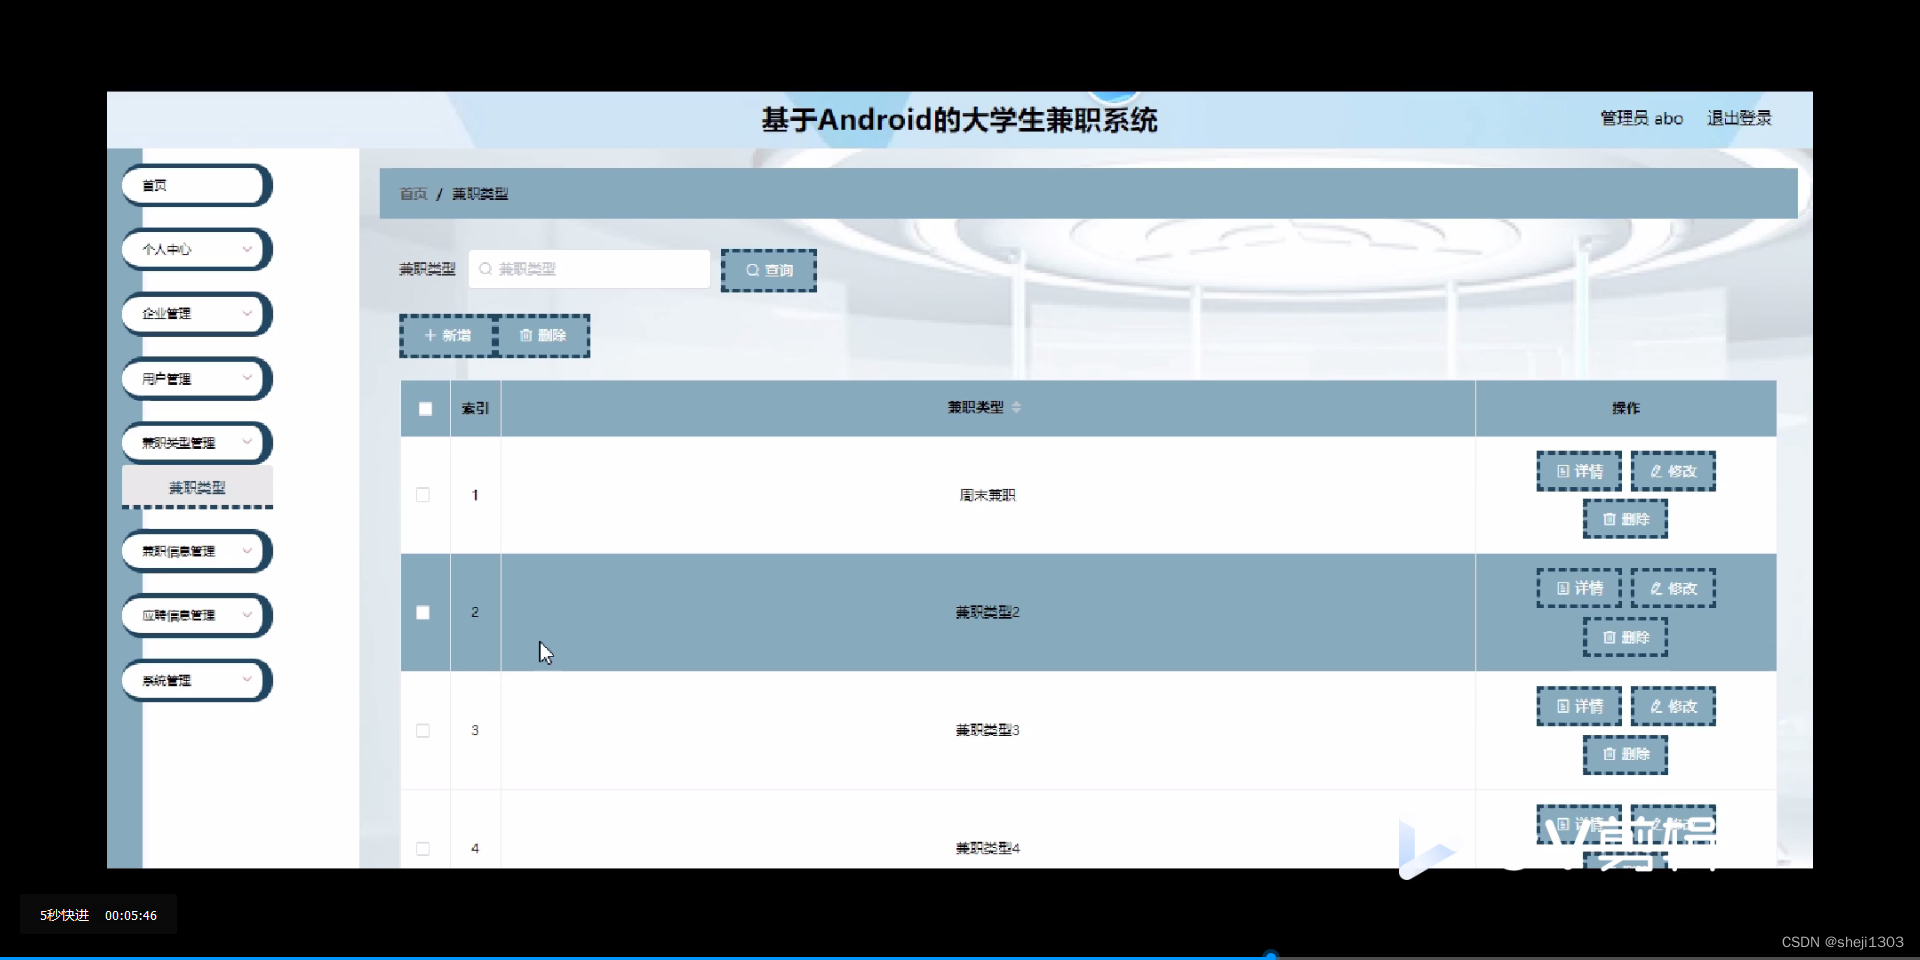This screenshot has width=1920, height=960.
Task: Check the checkbox for the 周末兼职 row
Action: [423, 495]
